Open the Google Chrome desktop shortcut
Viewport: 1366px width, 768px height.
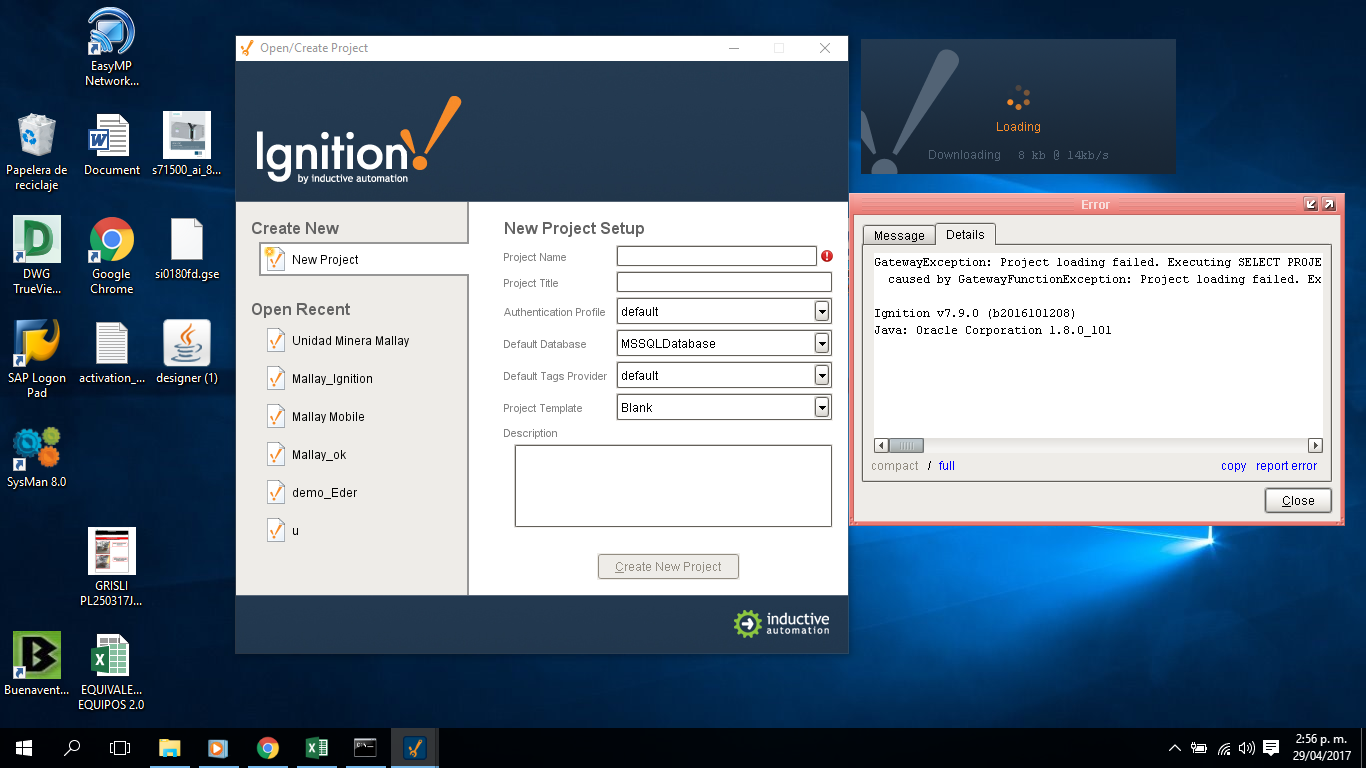[x=112, y=255]
